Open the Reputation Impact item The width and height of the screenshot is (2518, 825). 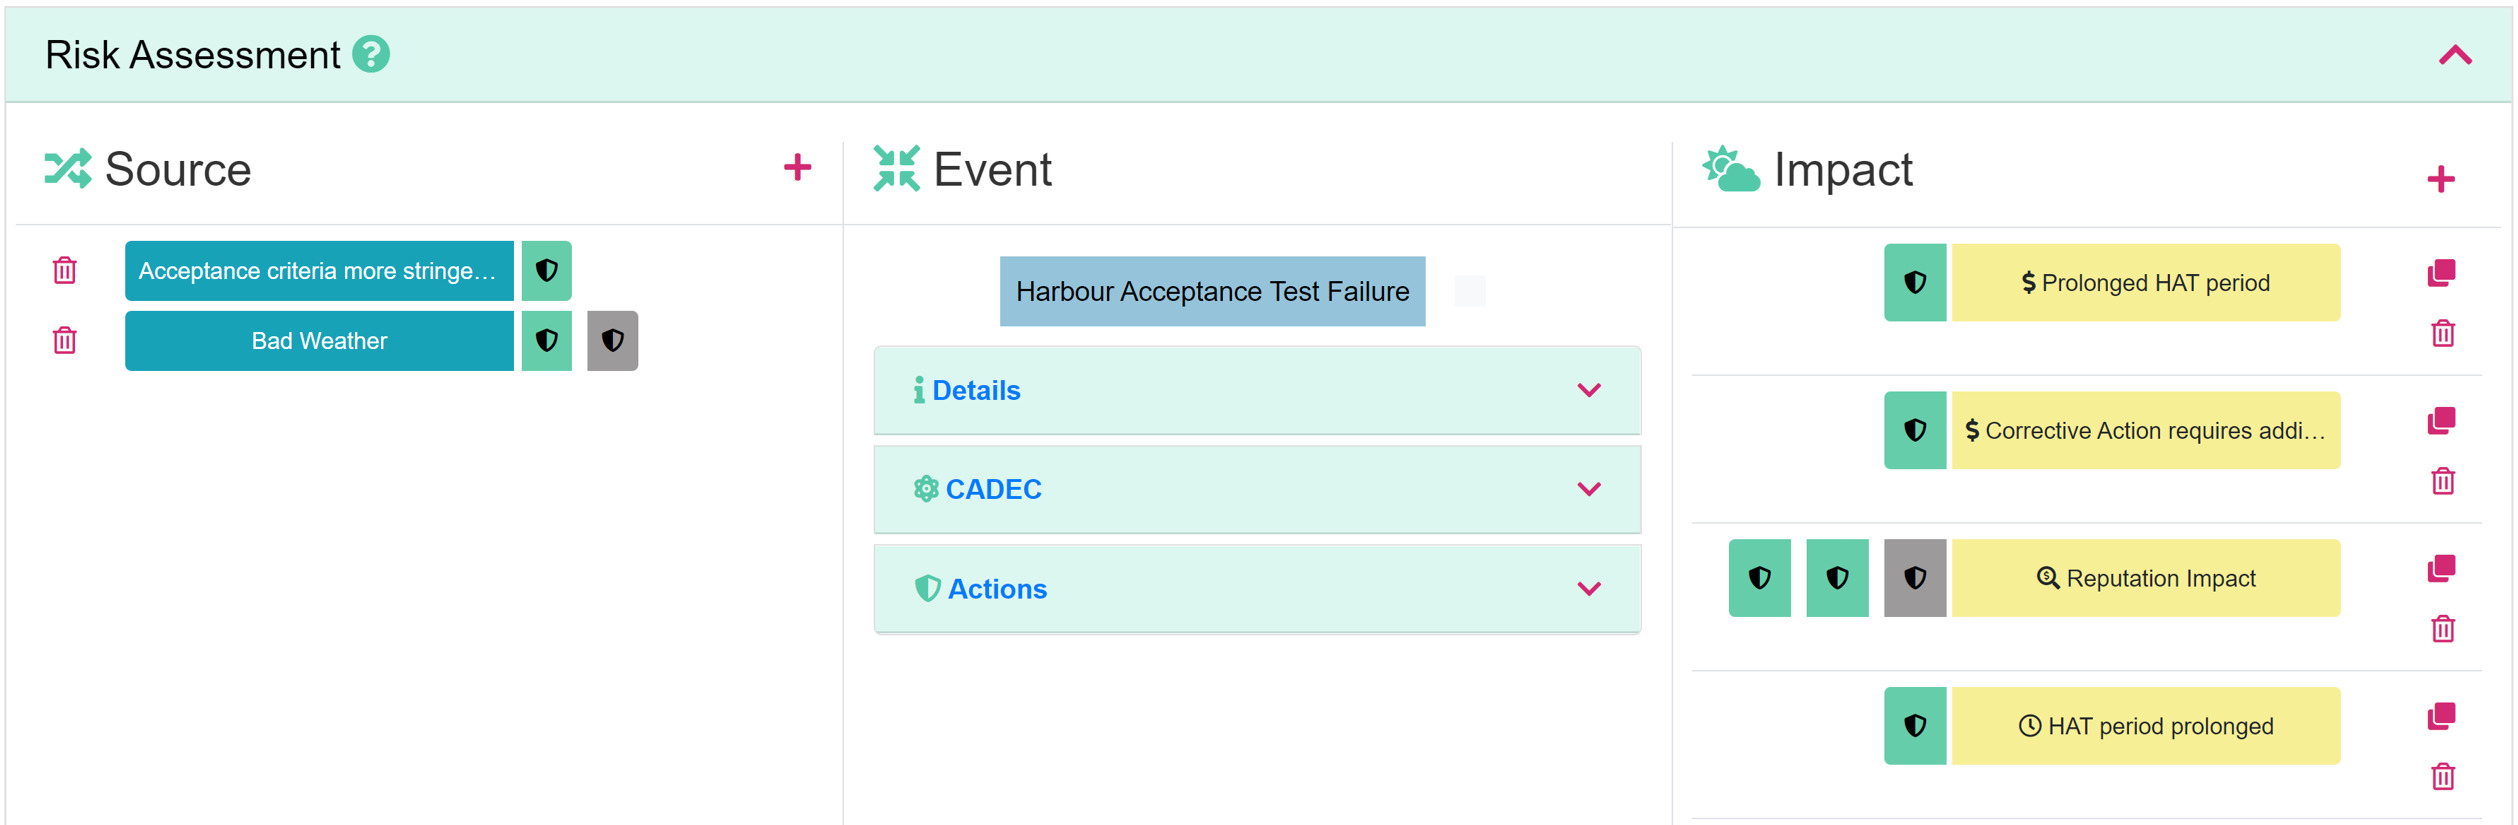pyautogui.click(x=2146, y=578)
